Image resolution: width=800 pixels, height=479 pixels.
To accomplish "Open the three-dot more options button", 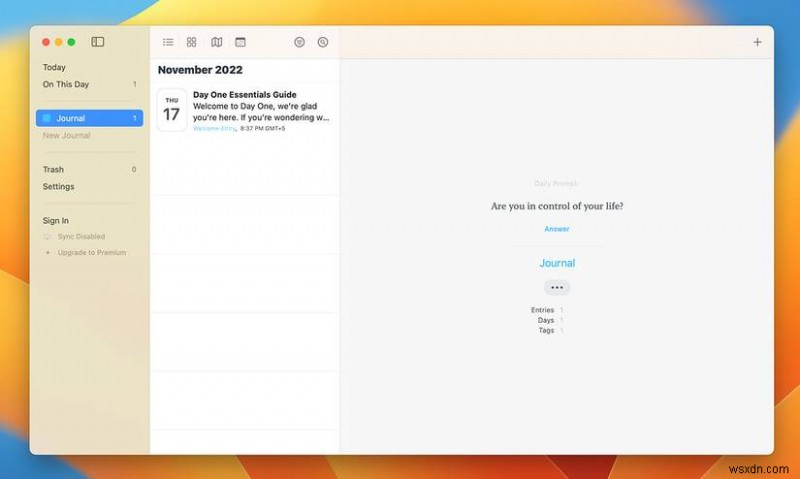I will (x=557, y=287).
